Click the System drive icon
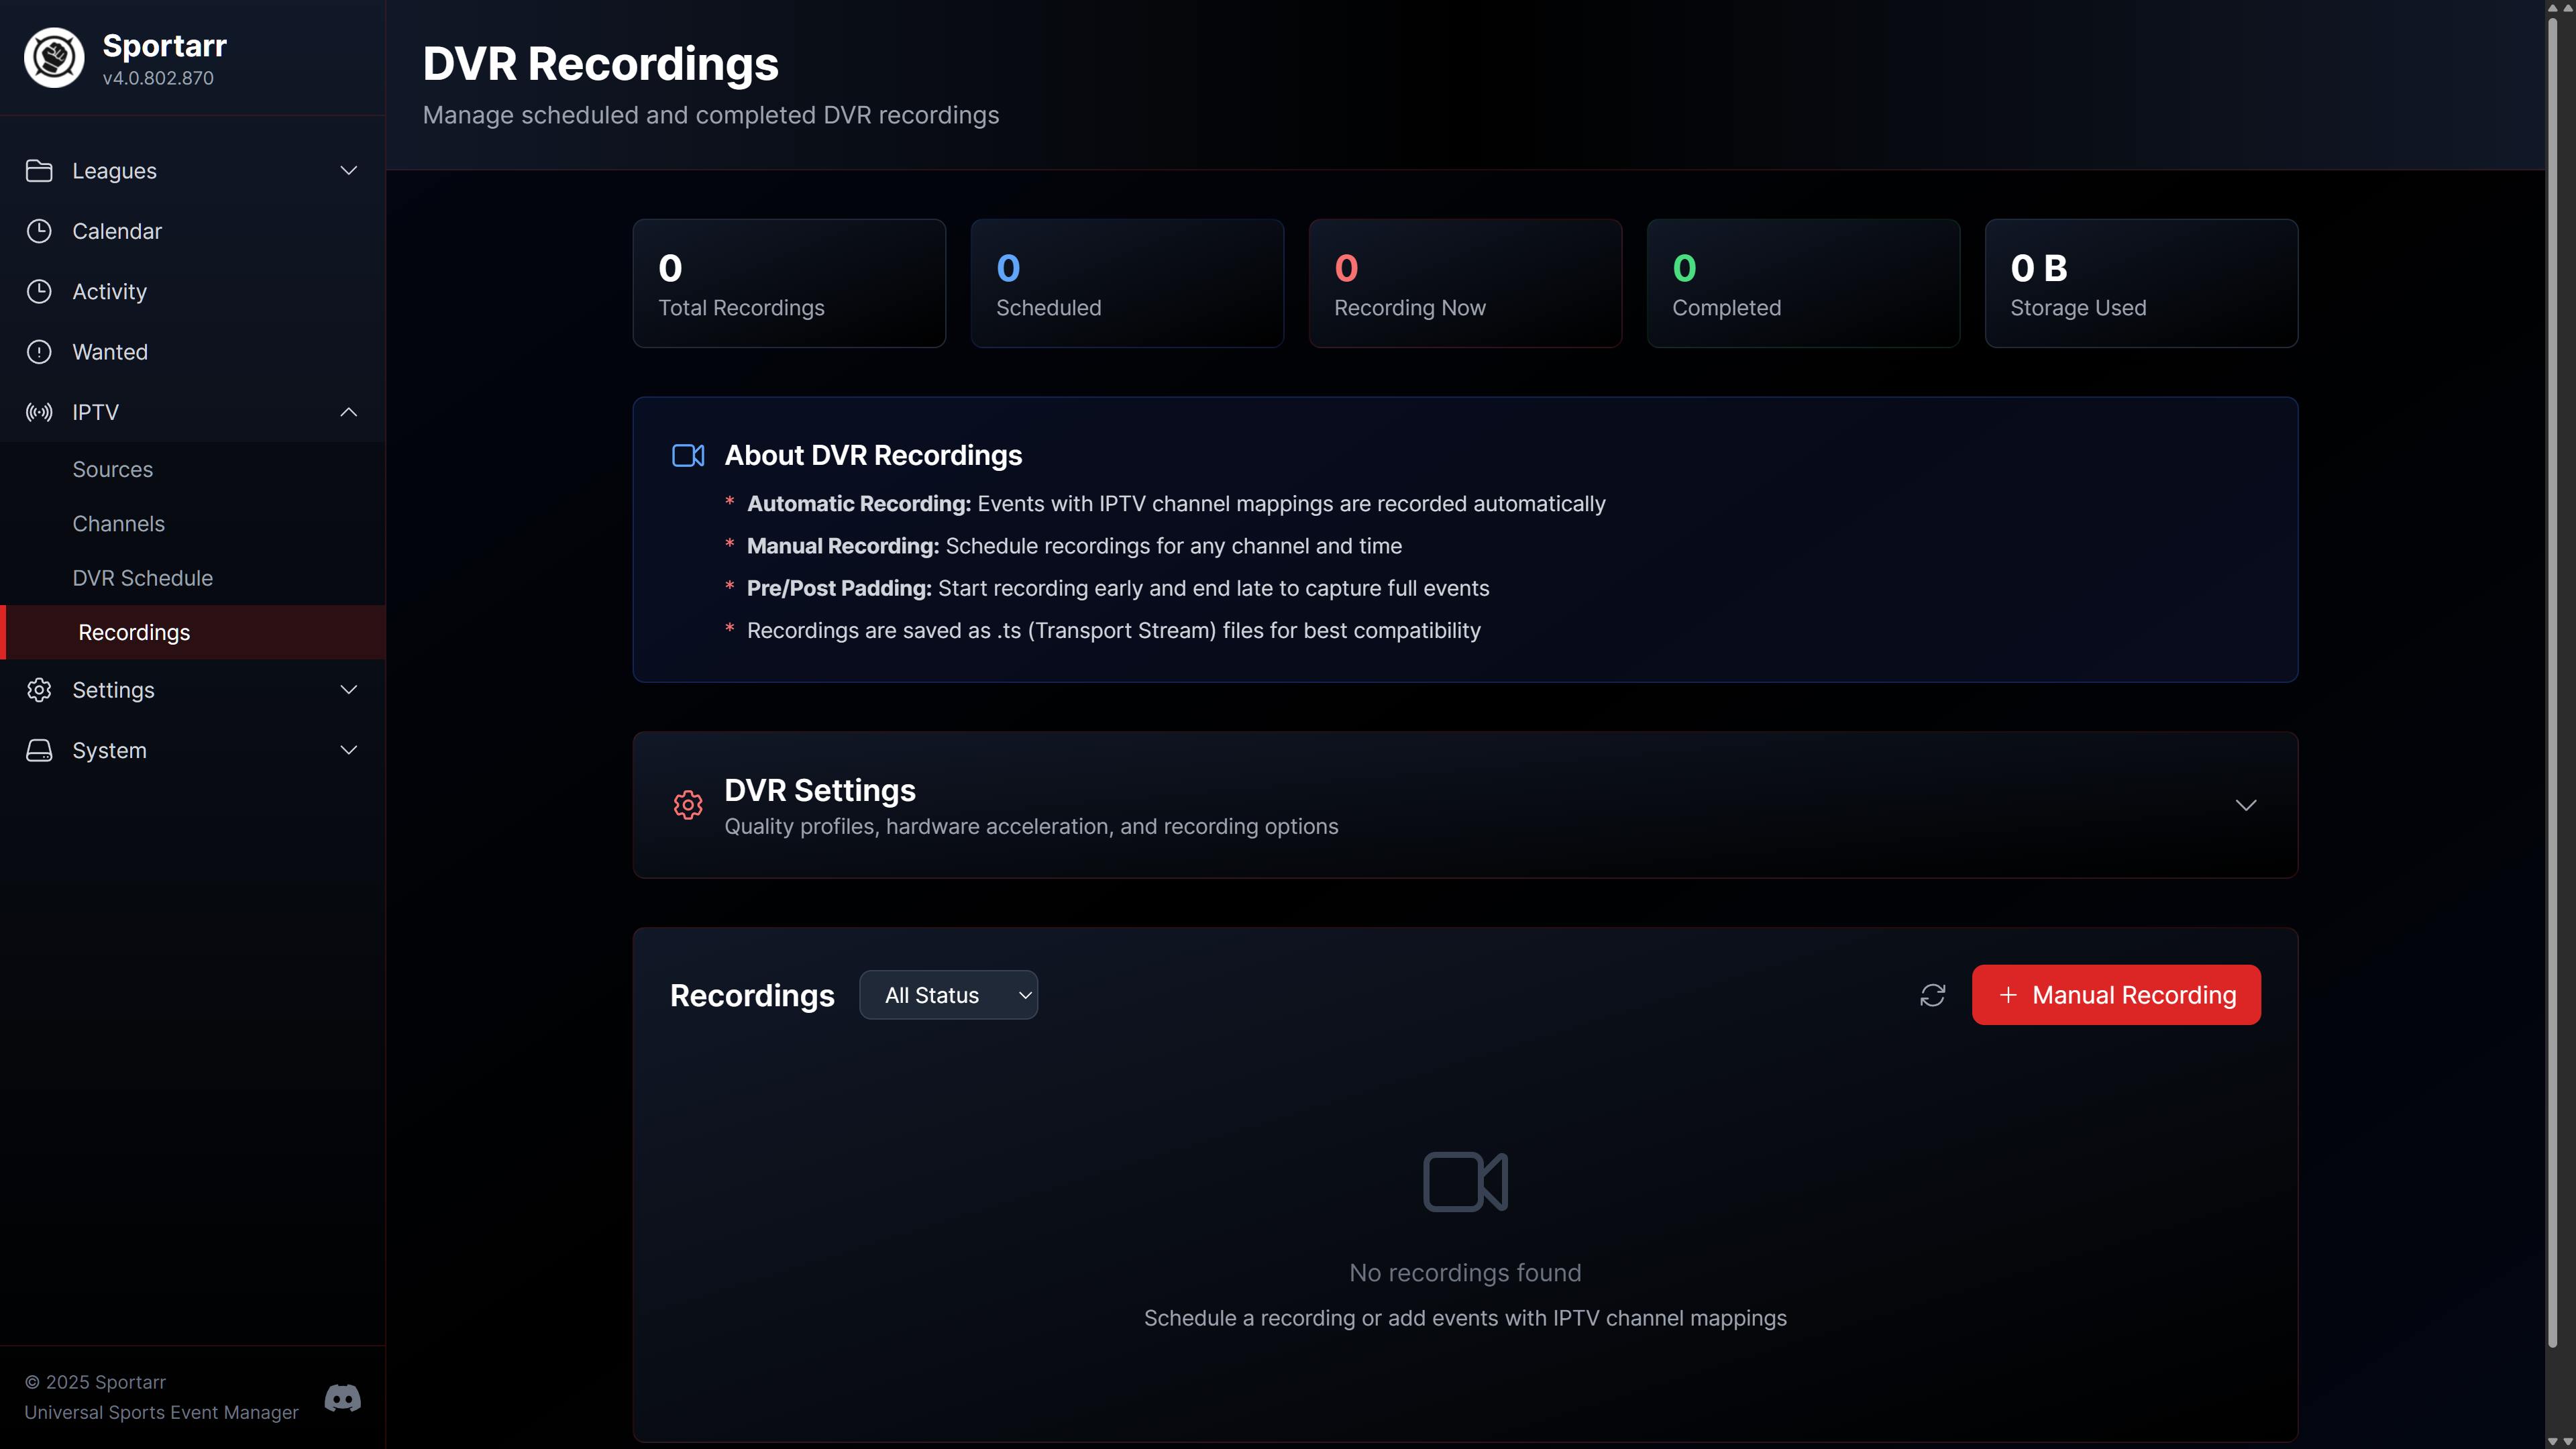This screenshot has height=1449, width=2576. click(x=39, y=750)
